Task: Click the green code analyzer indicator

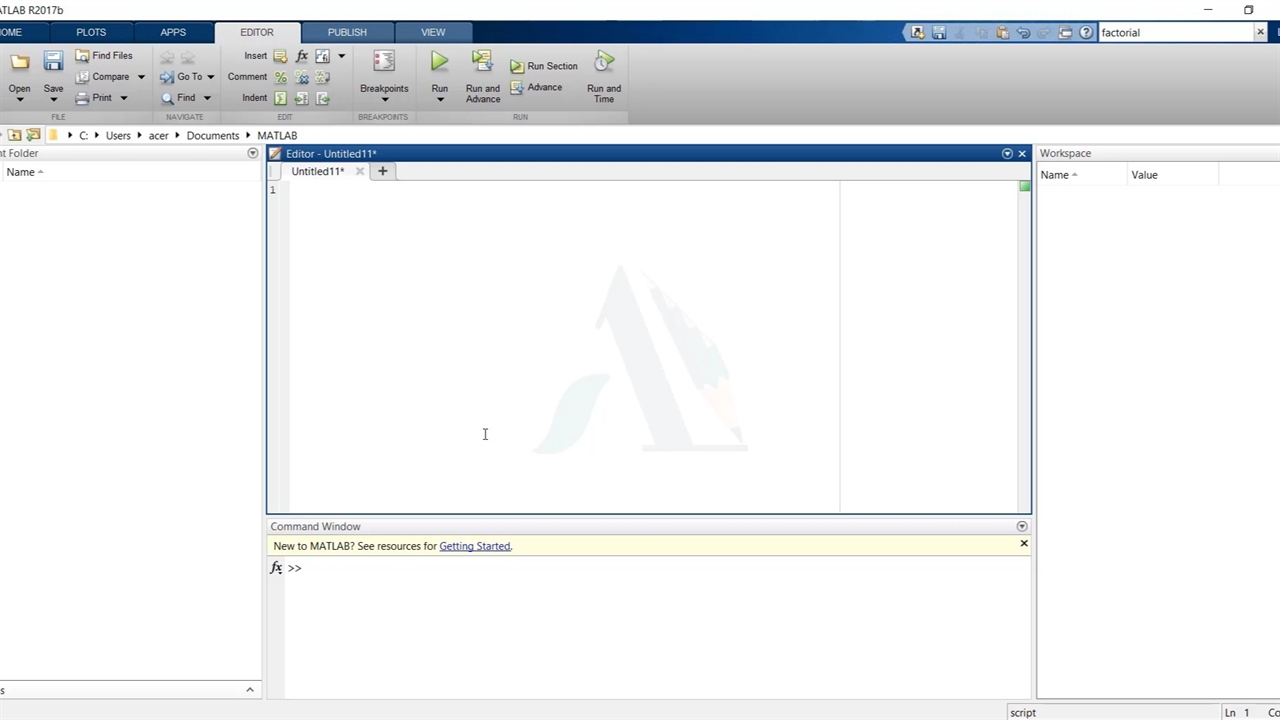Action: [1024, 187]
